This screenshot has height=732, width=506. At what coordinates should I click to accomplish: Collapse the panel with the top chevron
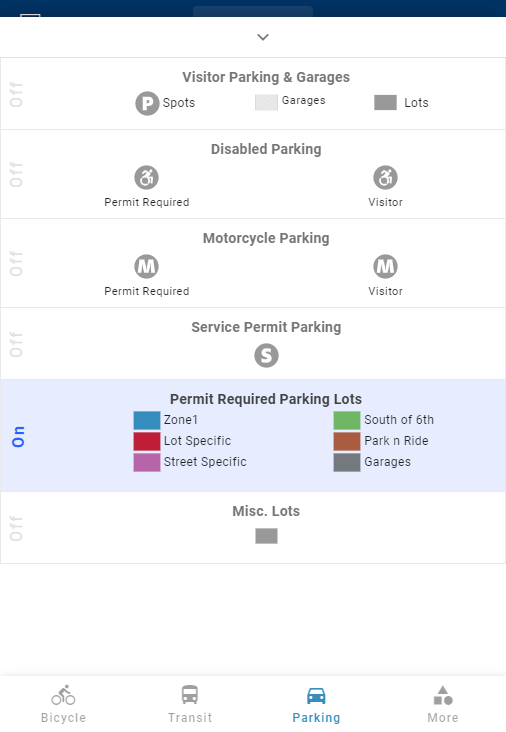pyautogui.click(x=263, y=37)
